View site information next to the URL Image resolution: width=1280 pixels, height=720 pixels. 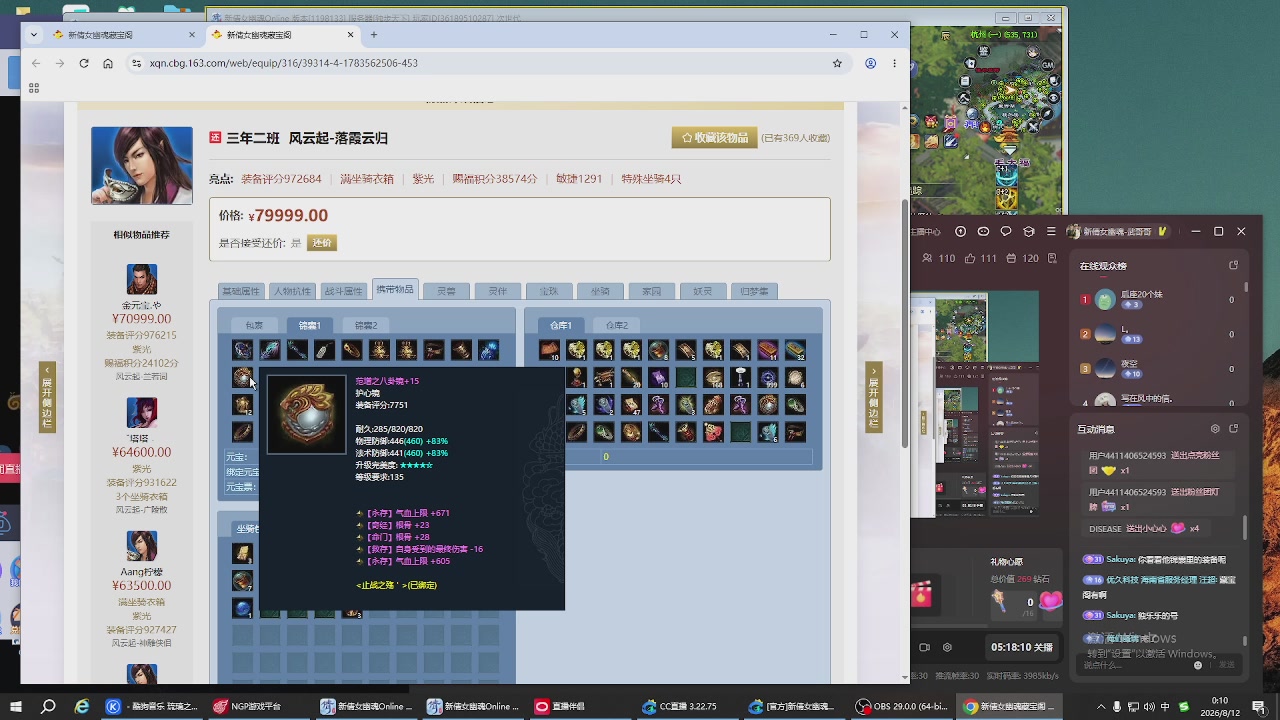[x=137, y=63]
